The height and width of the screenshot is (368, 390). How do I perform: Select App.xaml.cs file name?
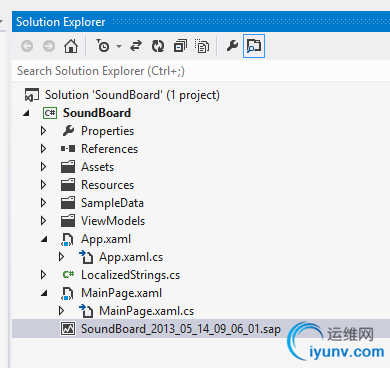coord(131,257)
